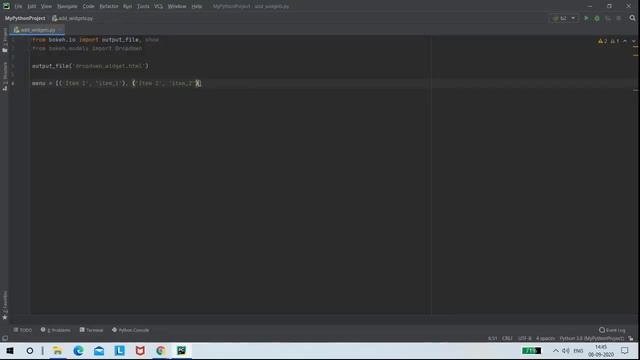This screenshot has width=640, height=360.
Task: Open the Event Log
Action: coord(612,330)
